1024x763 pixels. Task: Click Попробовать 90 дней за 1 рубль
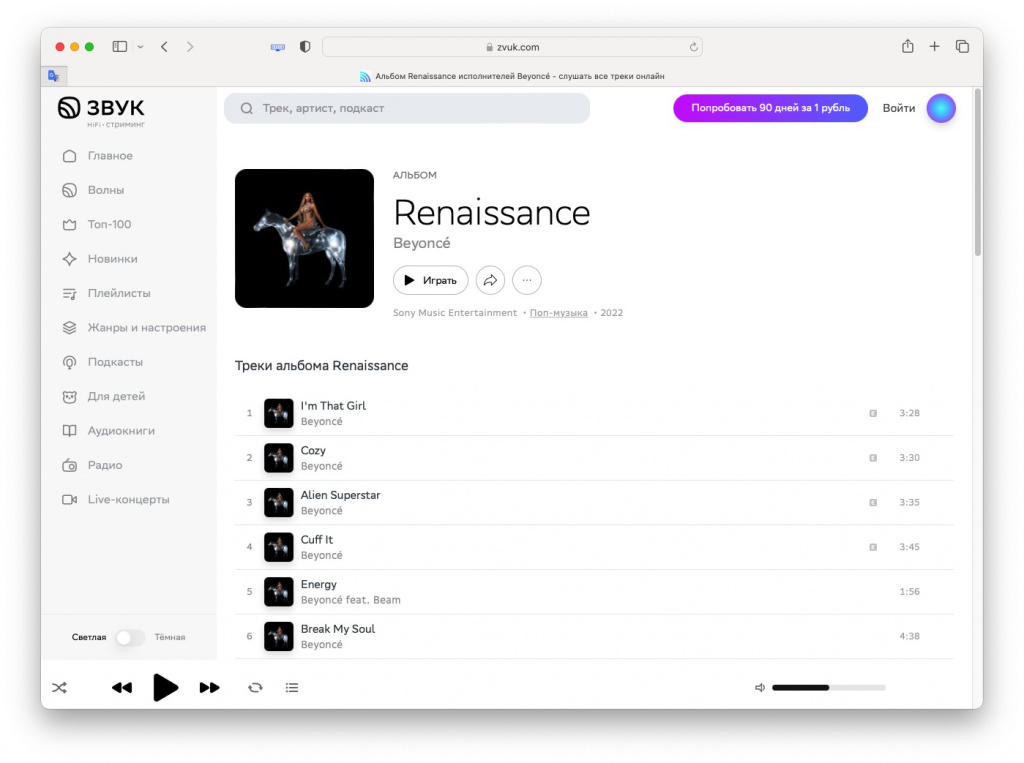770,108
